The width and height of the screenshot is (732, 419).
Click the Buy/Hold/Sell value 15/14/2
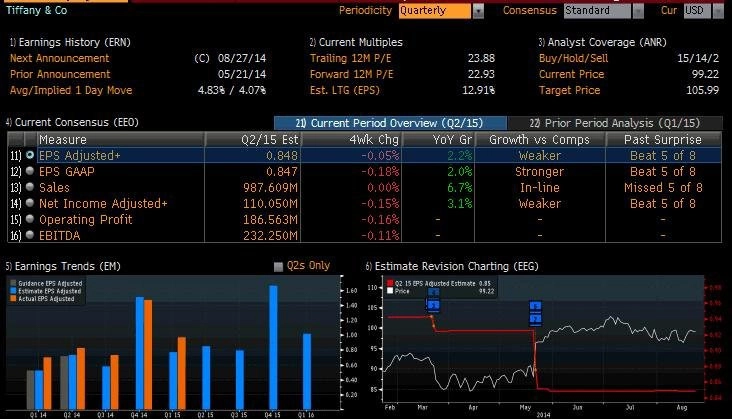(698, 58)
